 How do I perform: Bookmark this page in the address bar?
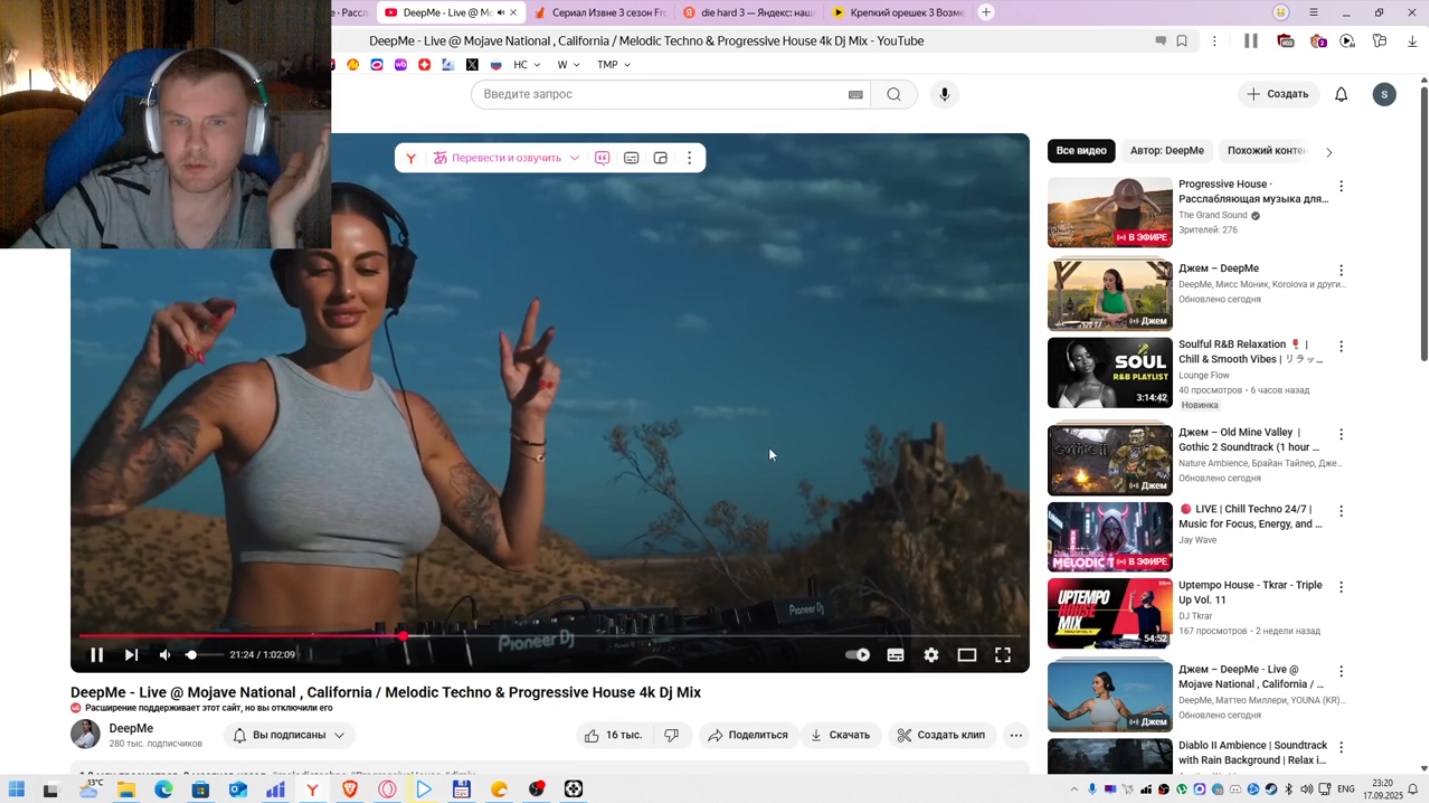1182,41
